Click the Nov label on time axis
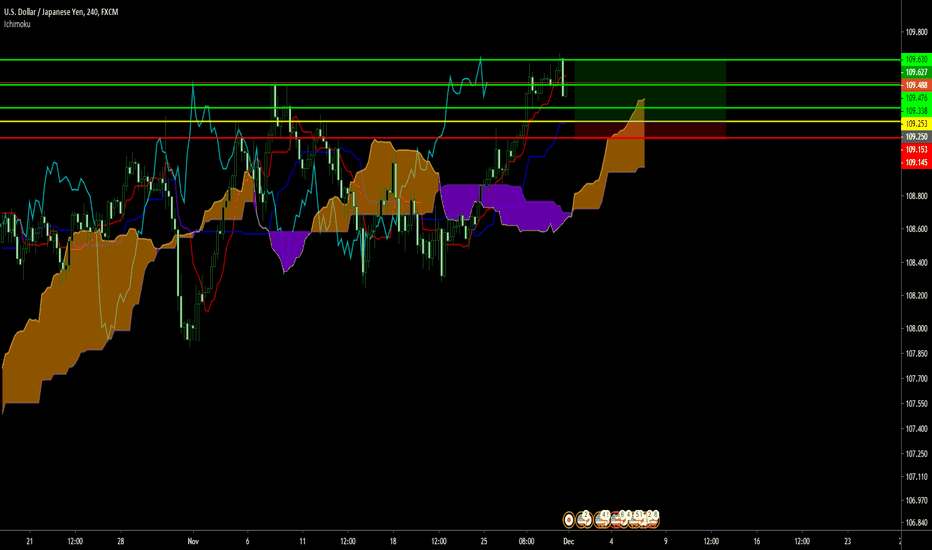 (x=193, y=541)
